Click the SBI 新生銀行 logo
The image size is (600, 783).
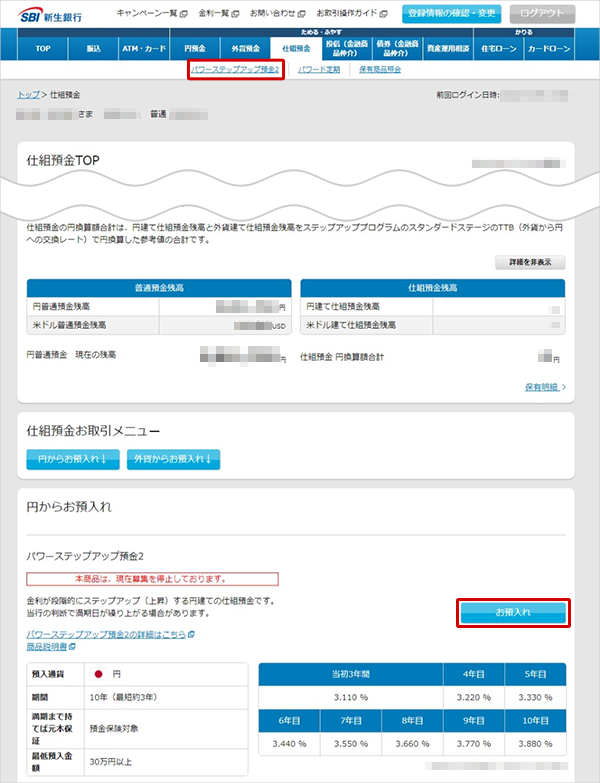tap(50, 15)
